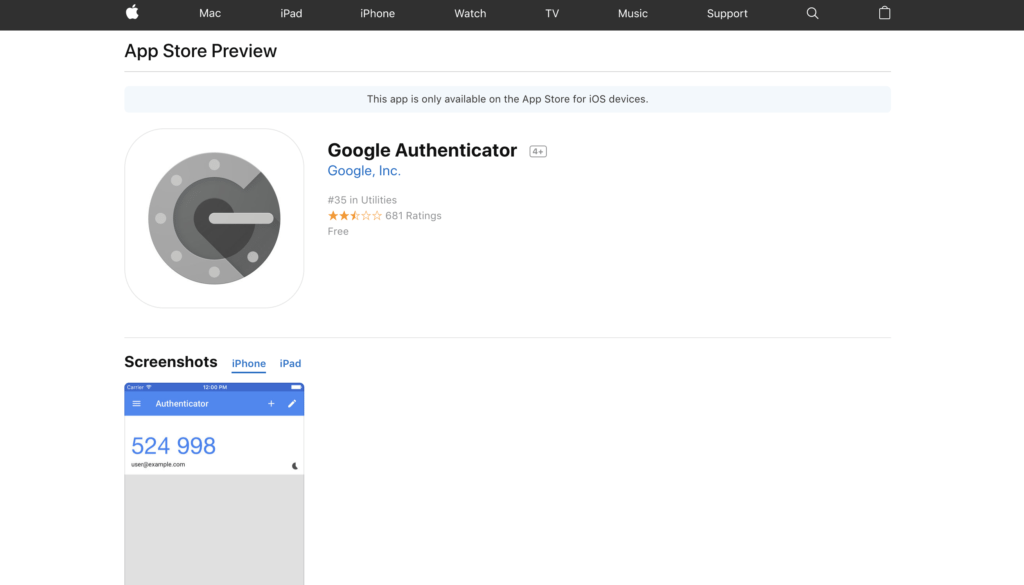Click the 524 998 code in the screenshot
Image resolution: width=1024 pixels, height=585 pixels.
(173, 446)
